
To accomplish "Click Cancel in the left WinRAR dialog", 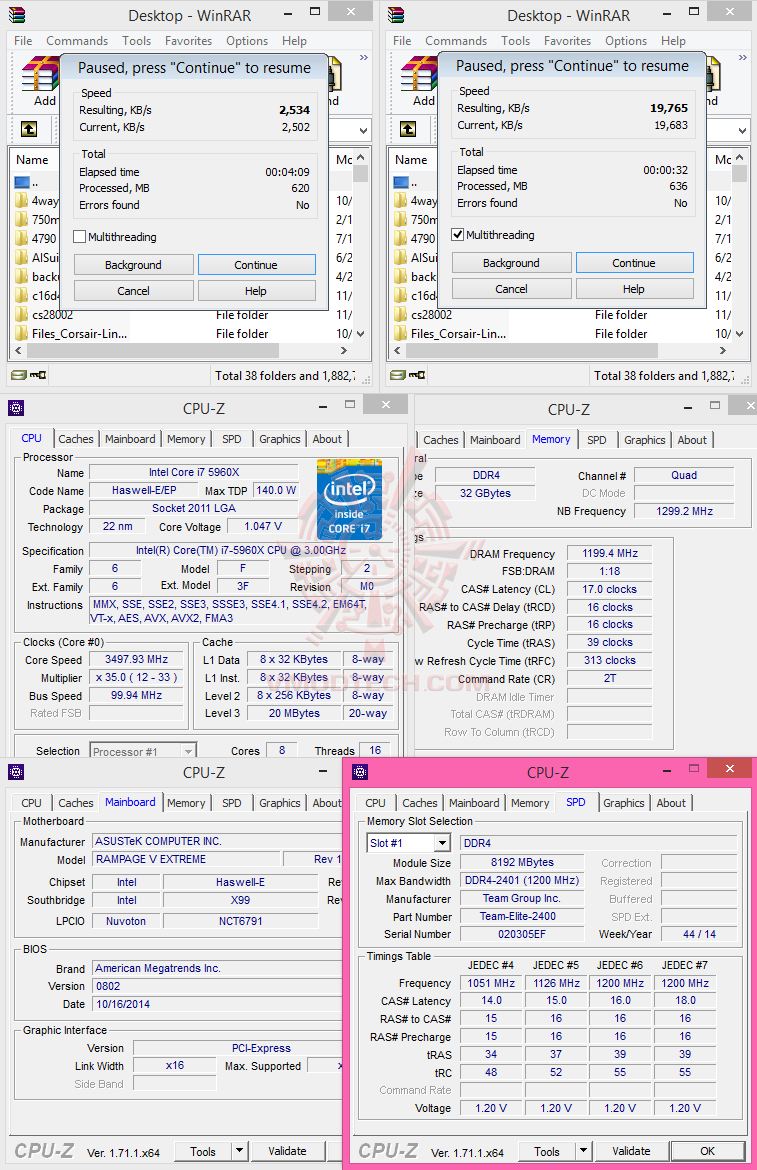I will point(134,291).
